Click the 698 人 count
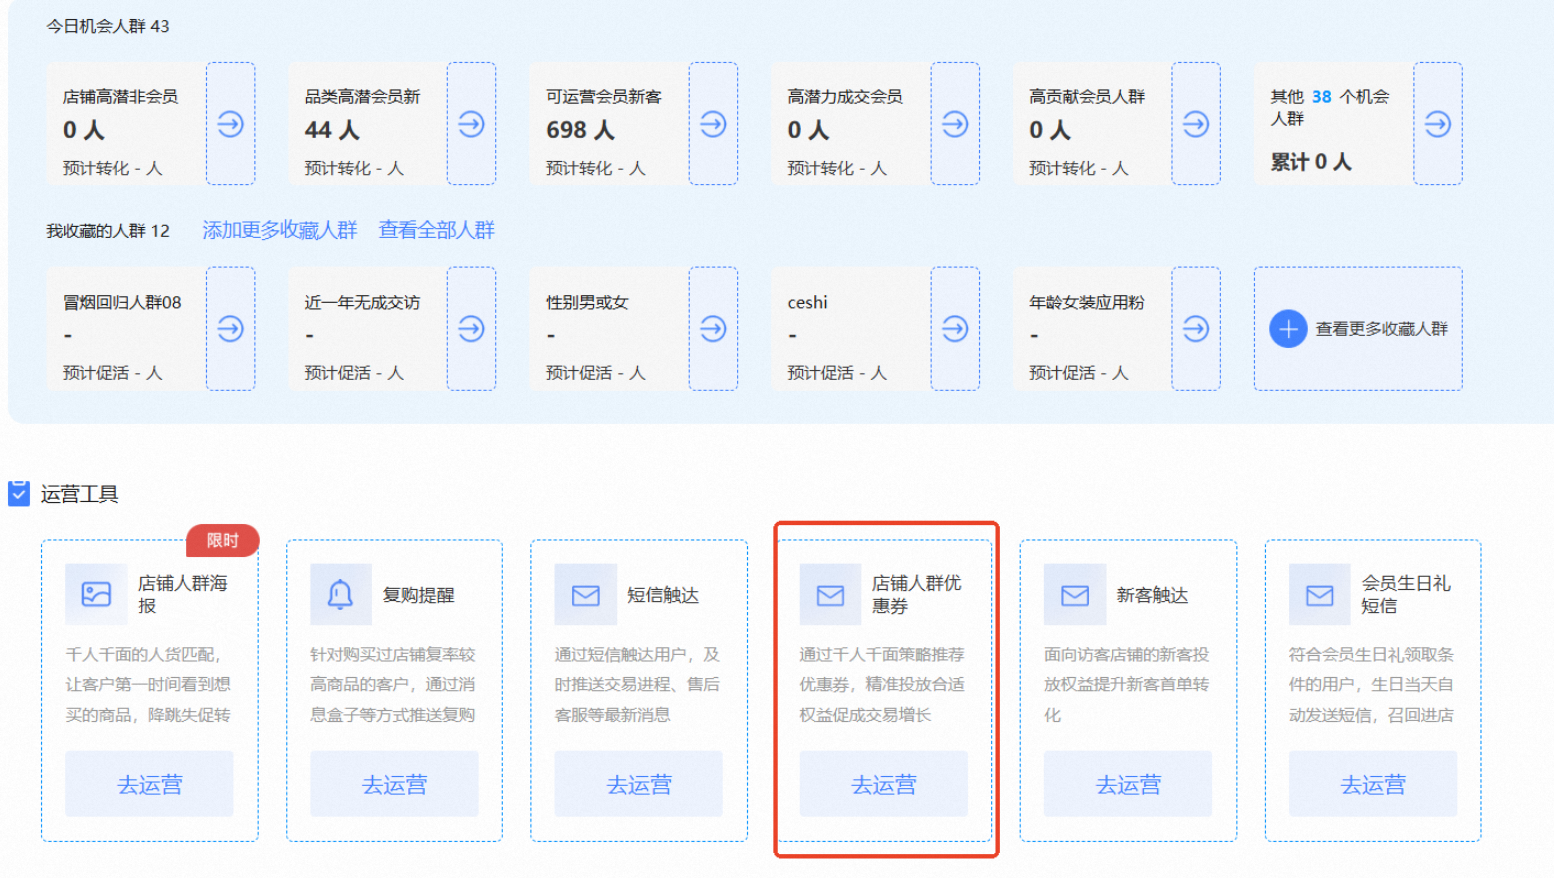1554x878 pixels. pyautogui.click(x=581, y=130)
